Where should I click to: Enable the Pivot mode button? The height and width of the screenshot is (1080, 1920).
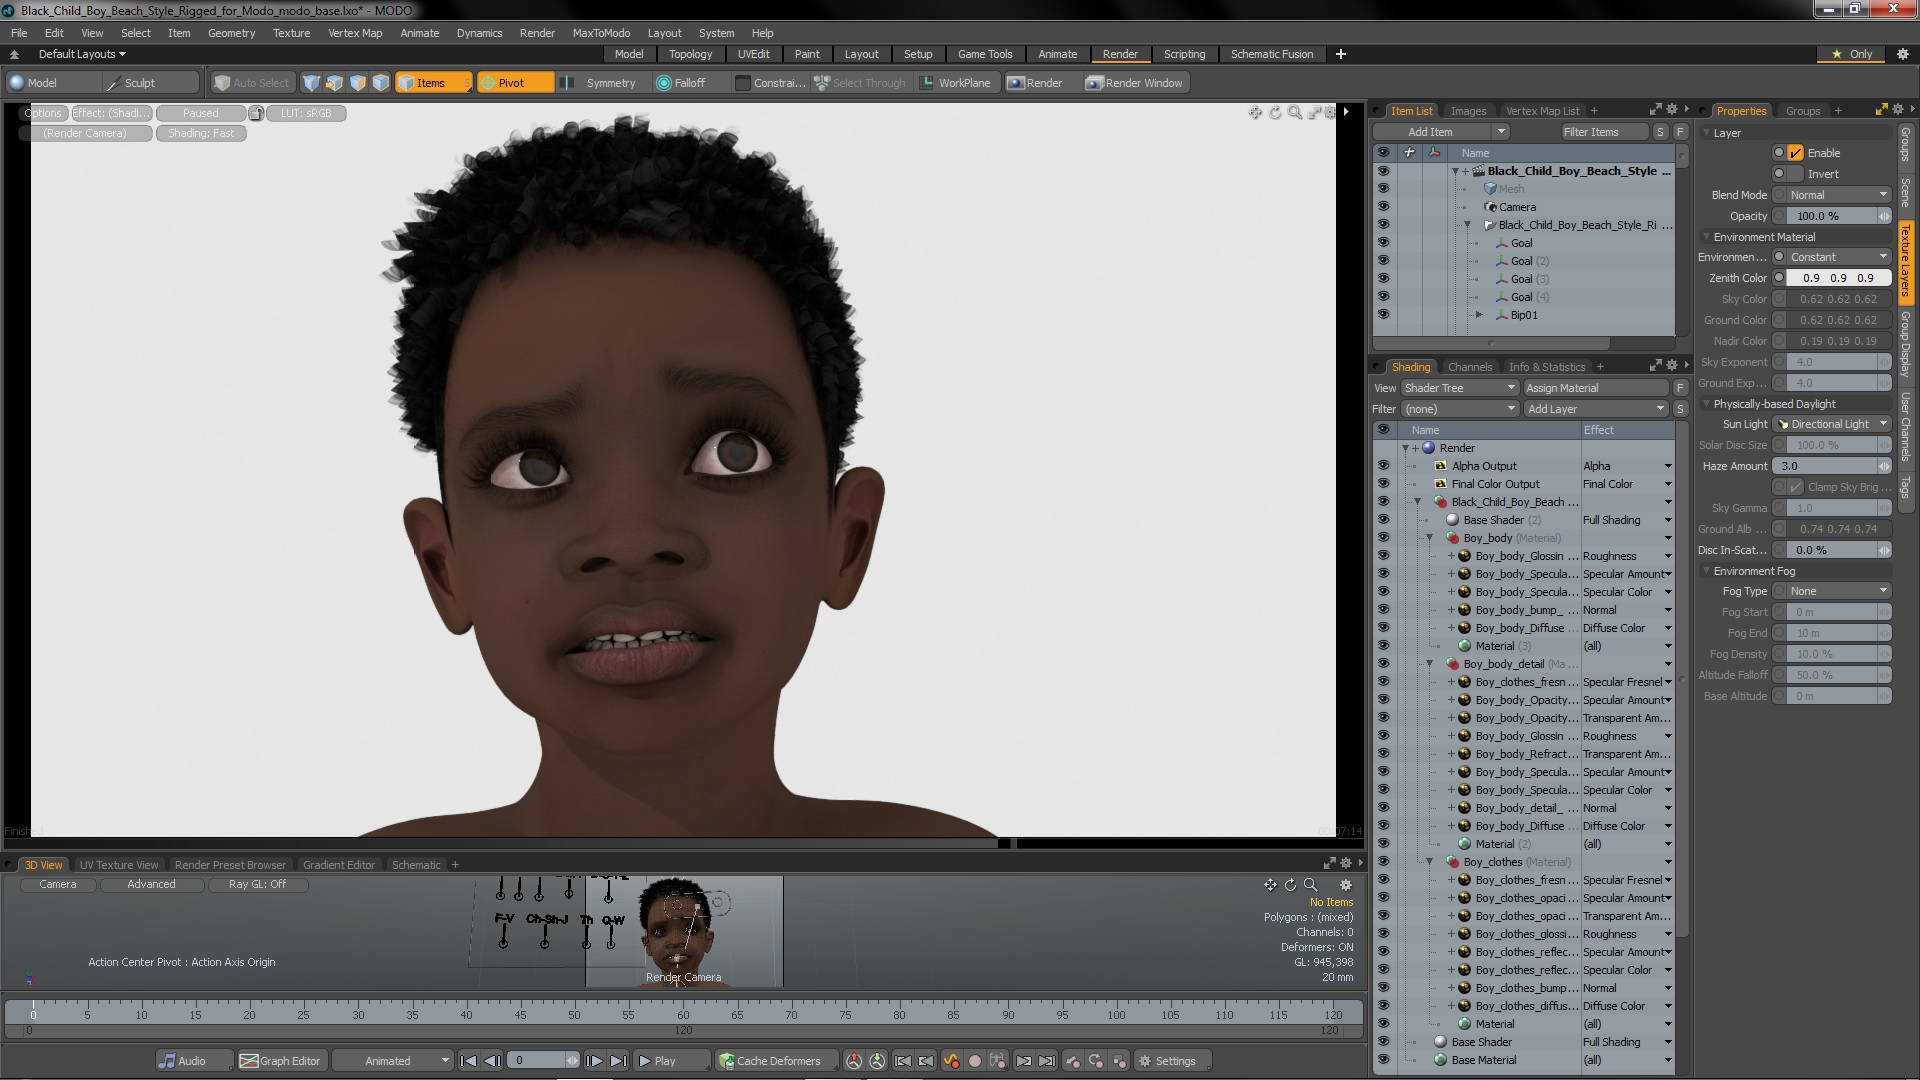point(514,83)
